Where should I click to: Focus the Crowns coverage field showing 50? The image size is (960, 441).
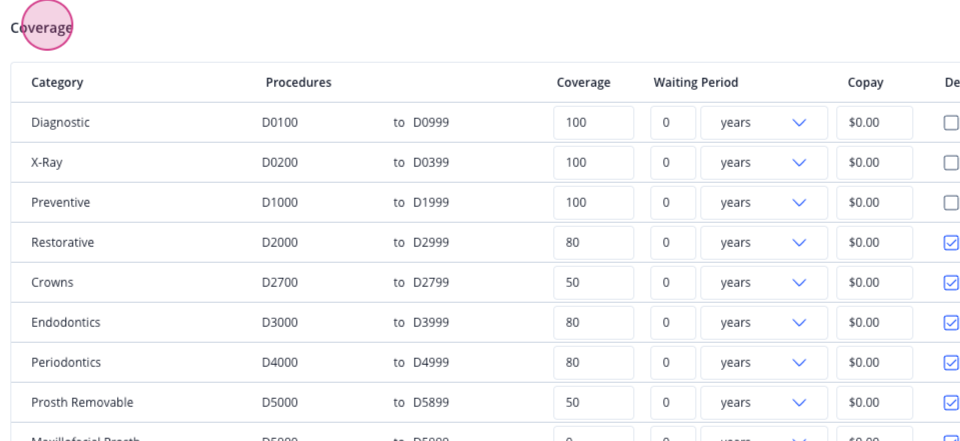click(594, 282)
